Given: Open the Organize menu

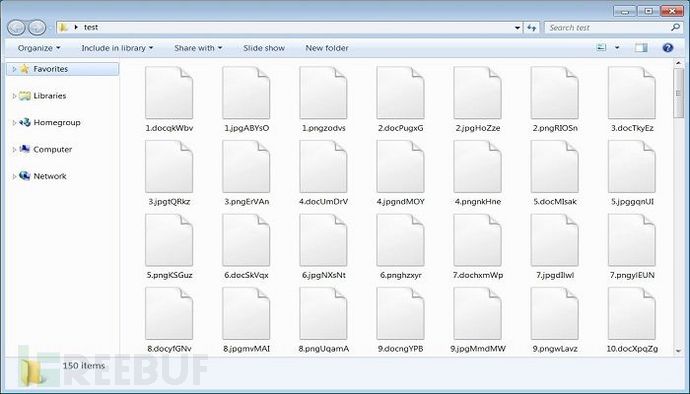Looking at the screenshot, I should (39, 48).
